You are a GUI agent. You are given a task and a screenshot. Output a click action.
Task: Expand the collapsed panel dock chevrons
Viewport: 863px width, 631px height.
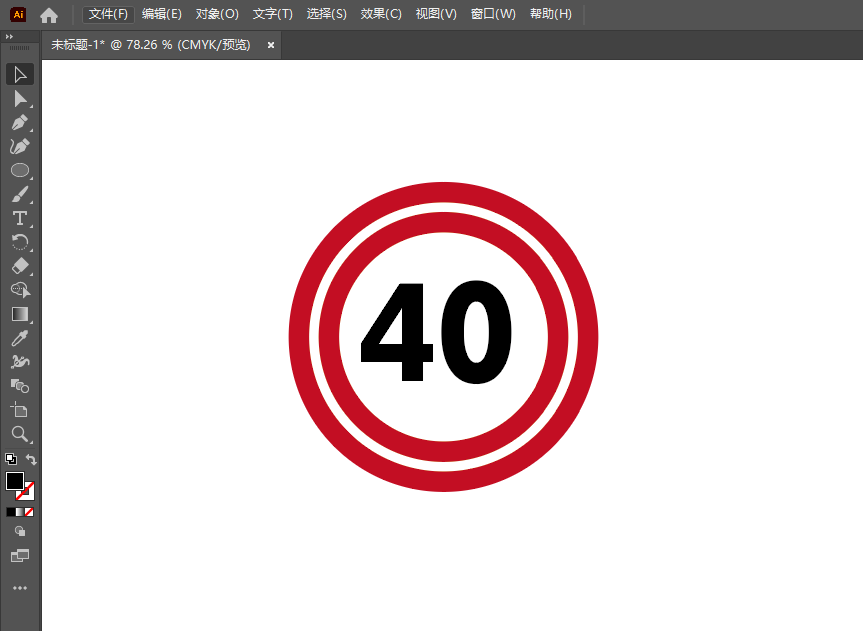(x=9, y=36)
